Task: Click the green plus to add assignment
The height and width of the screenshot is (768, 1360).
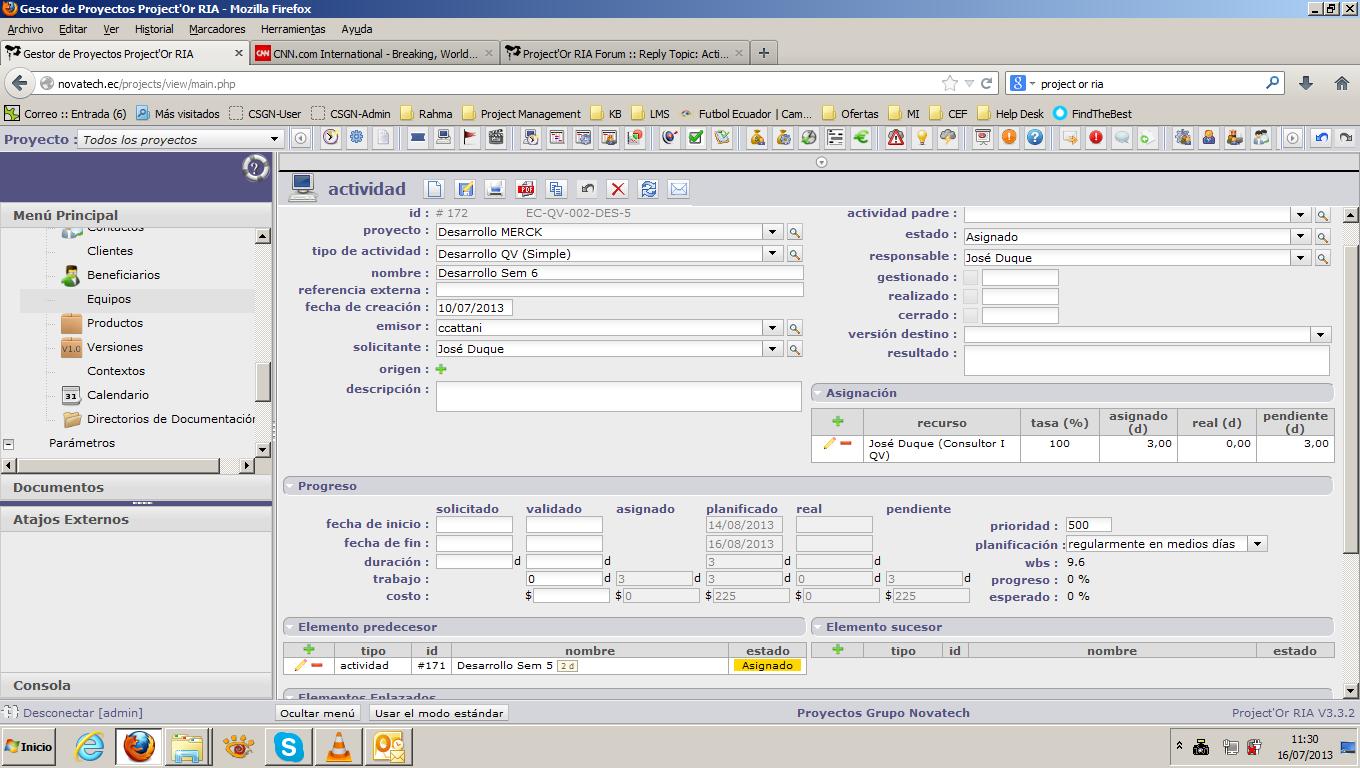Action: point(837,421)
